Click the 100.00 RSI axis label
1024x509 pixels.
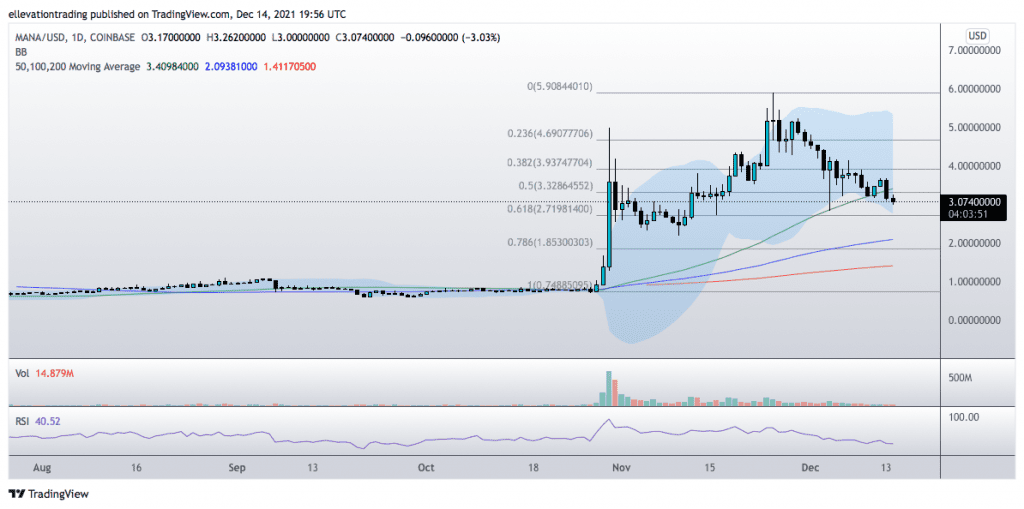[963, 416]
